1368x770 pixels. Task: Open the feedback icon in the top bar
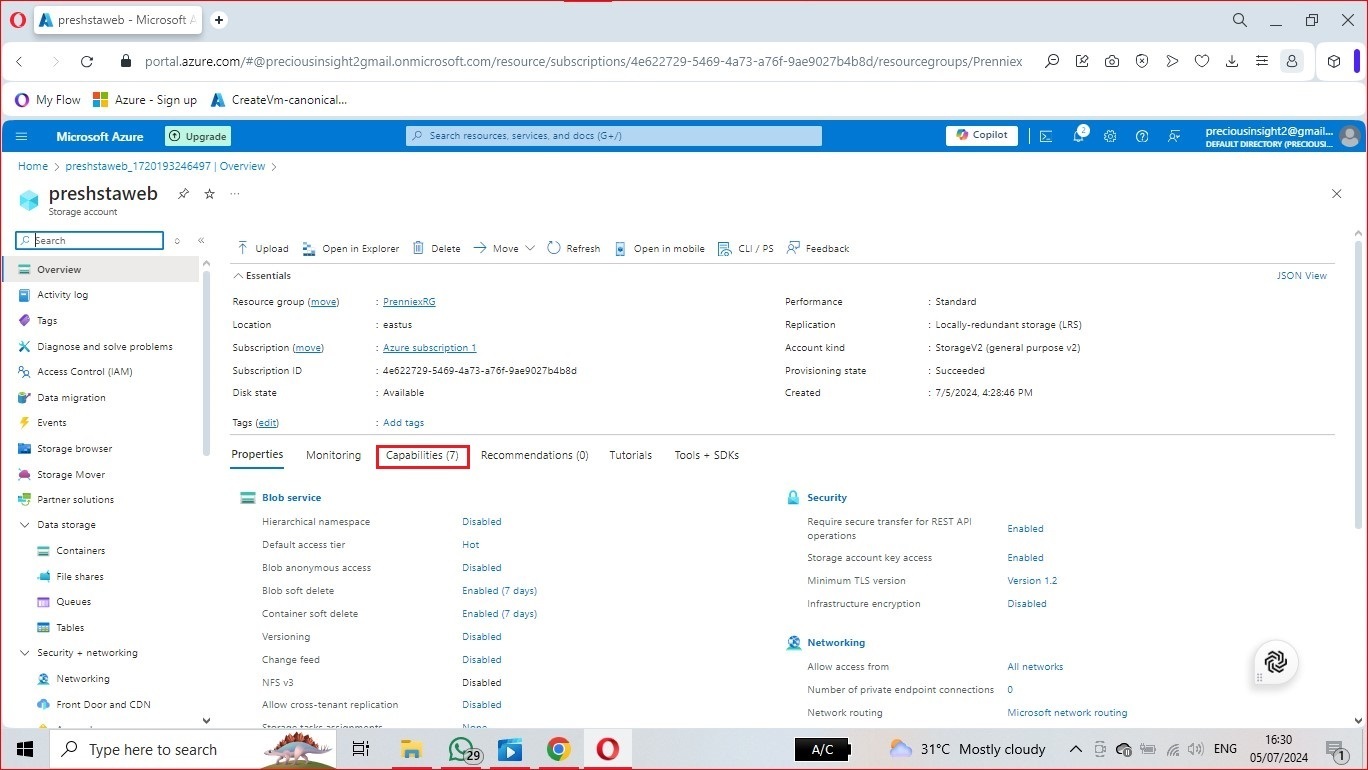1174,136
